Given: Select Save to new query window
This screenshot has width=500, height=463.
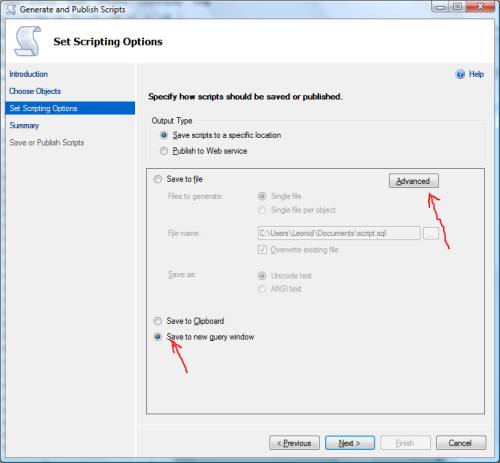Looking at the screenshot, I should (x=157, y=337).
